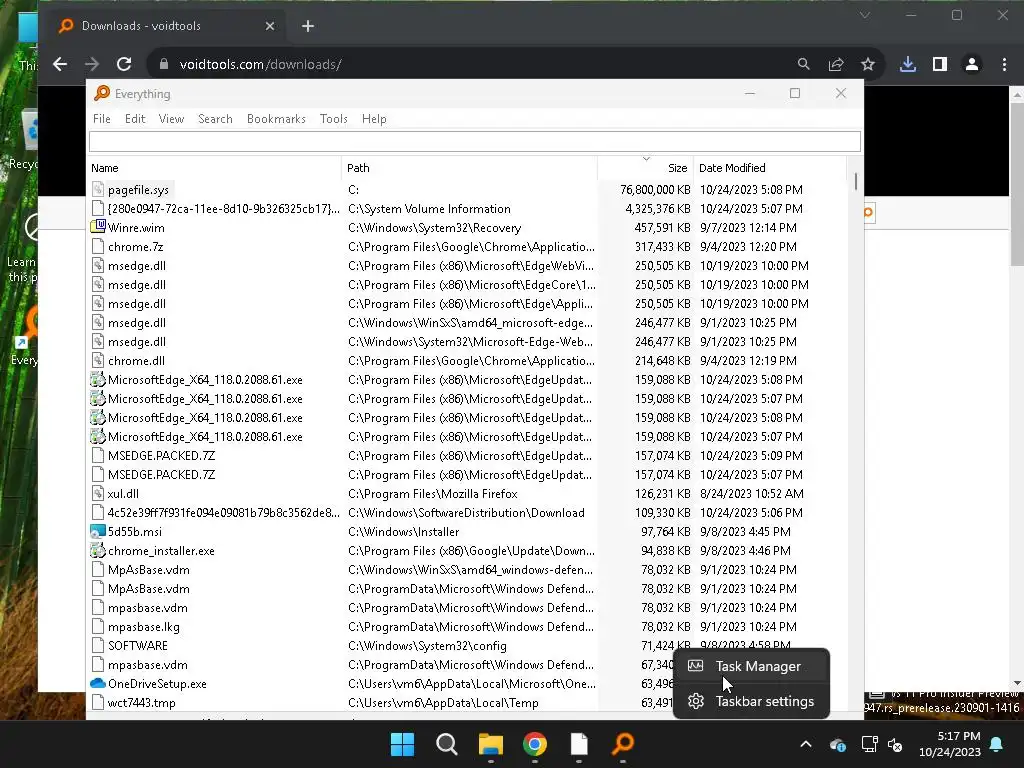Open the Chrome profile avatar icon
The width and height of the screenshot is (1024, 768).
[972, 64]
